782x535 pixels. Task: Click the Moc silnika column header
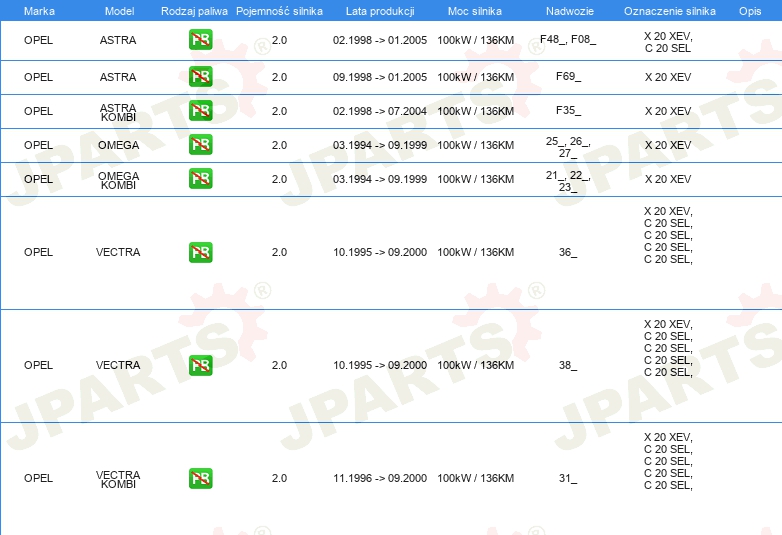point(475,11)
